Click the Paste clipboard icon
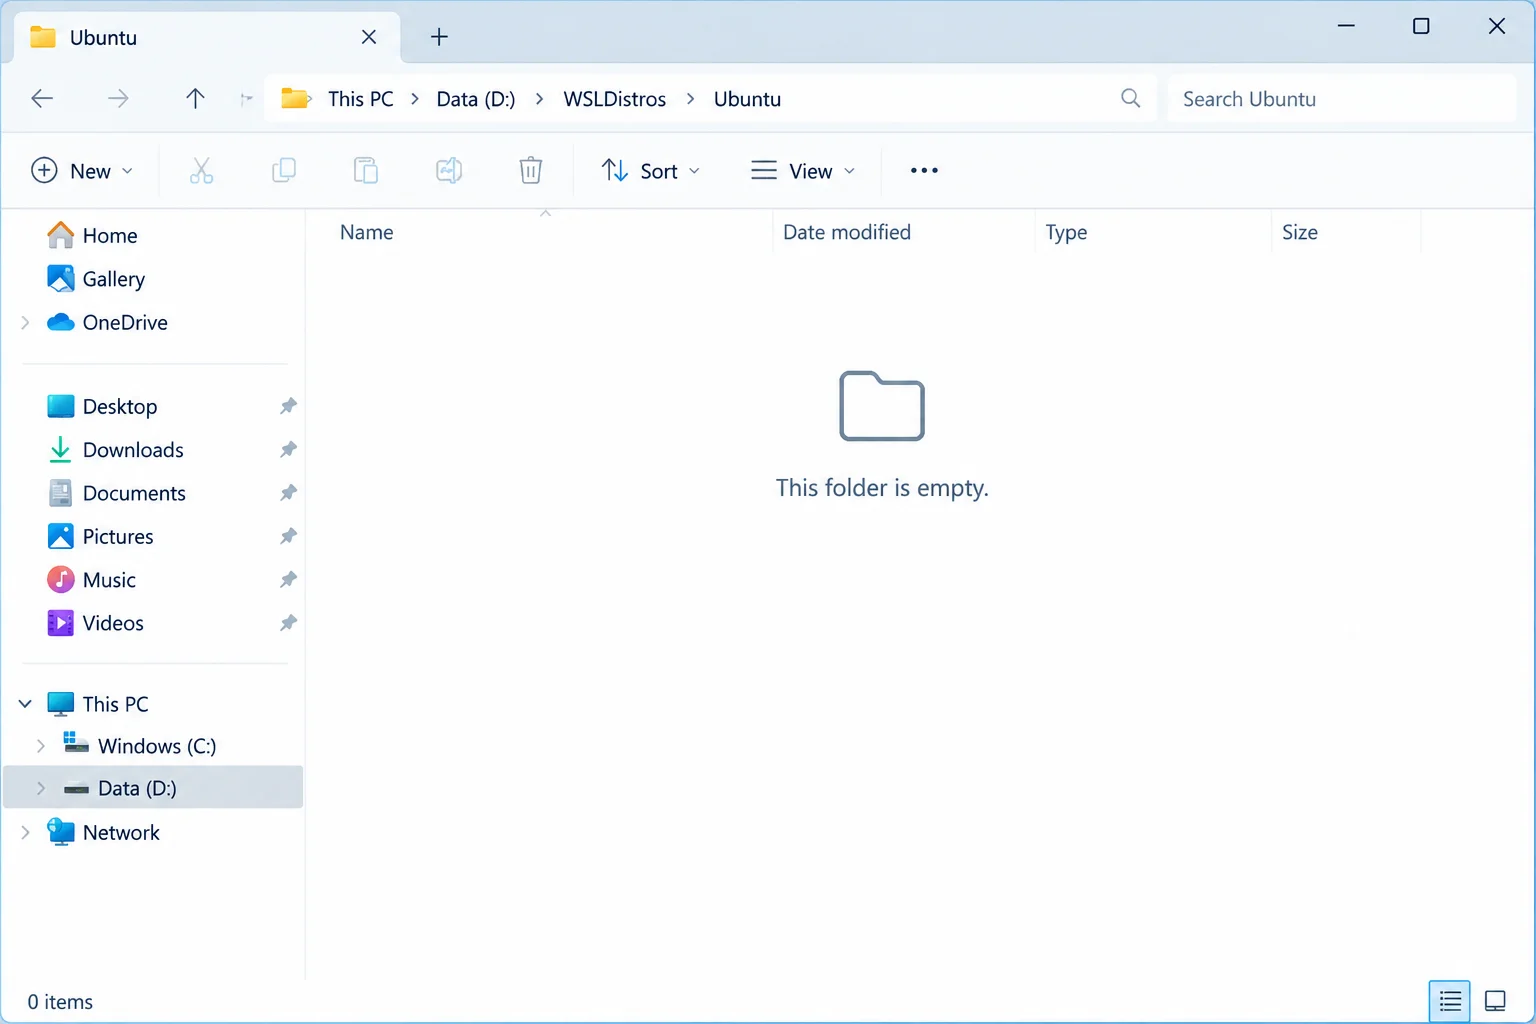 (x=366, y=171)
